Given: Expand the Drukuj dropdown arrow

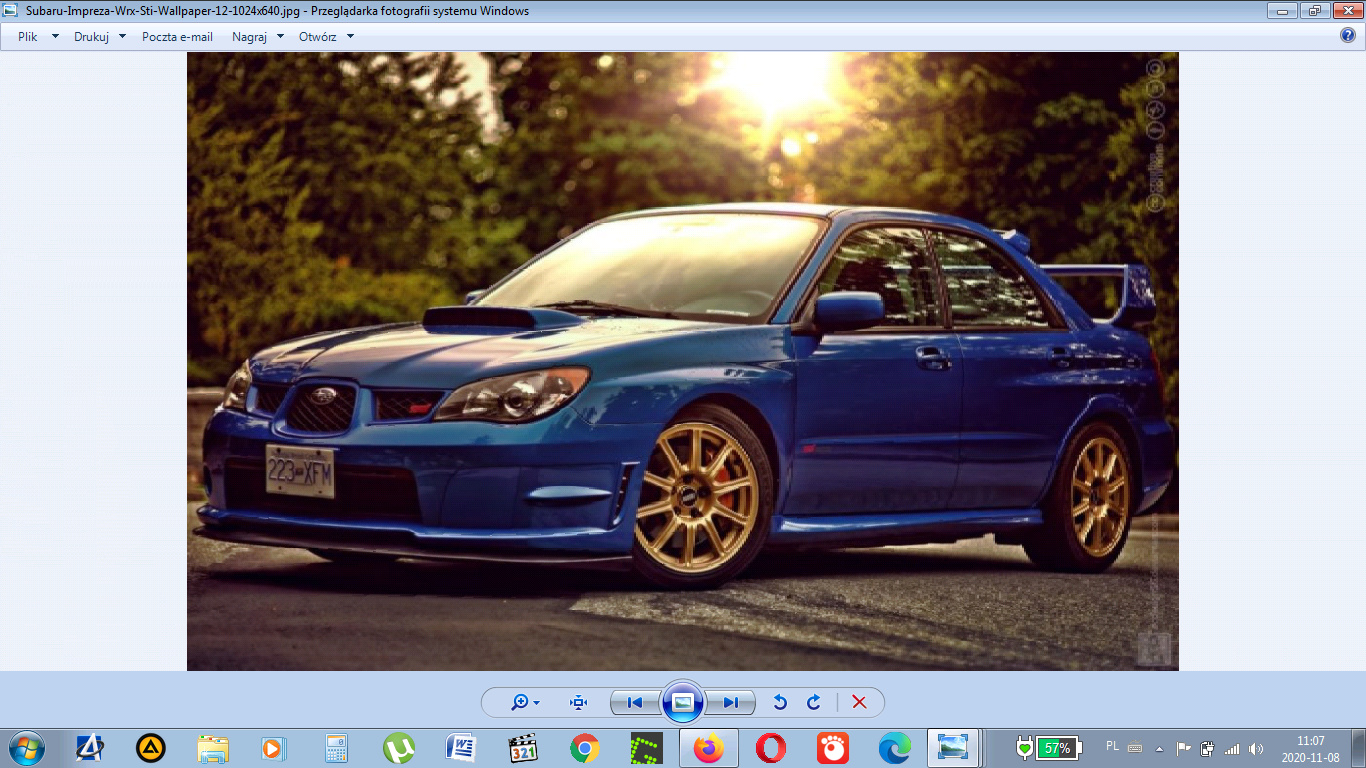Looking at the screenshot, I should click(122, 37).
